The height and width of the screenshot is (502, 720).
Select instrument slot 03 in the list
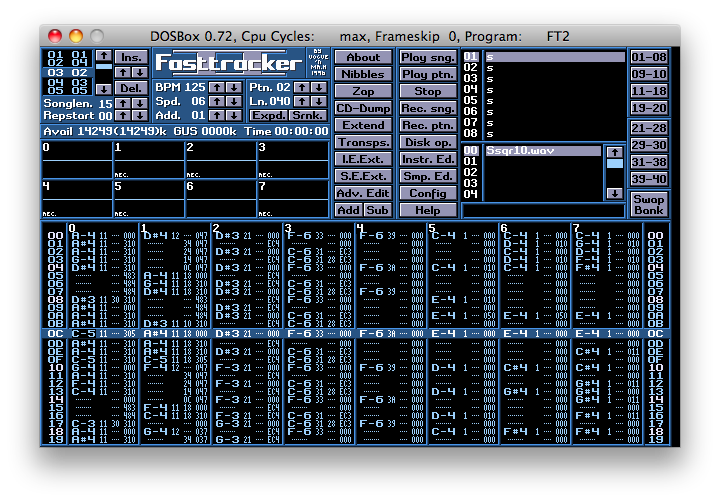click(543, 79)
